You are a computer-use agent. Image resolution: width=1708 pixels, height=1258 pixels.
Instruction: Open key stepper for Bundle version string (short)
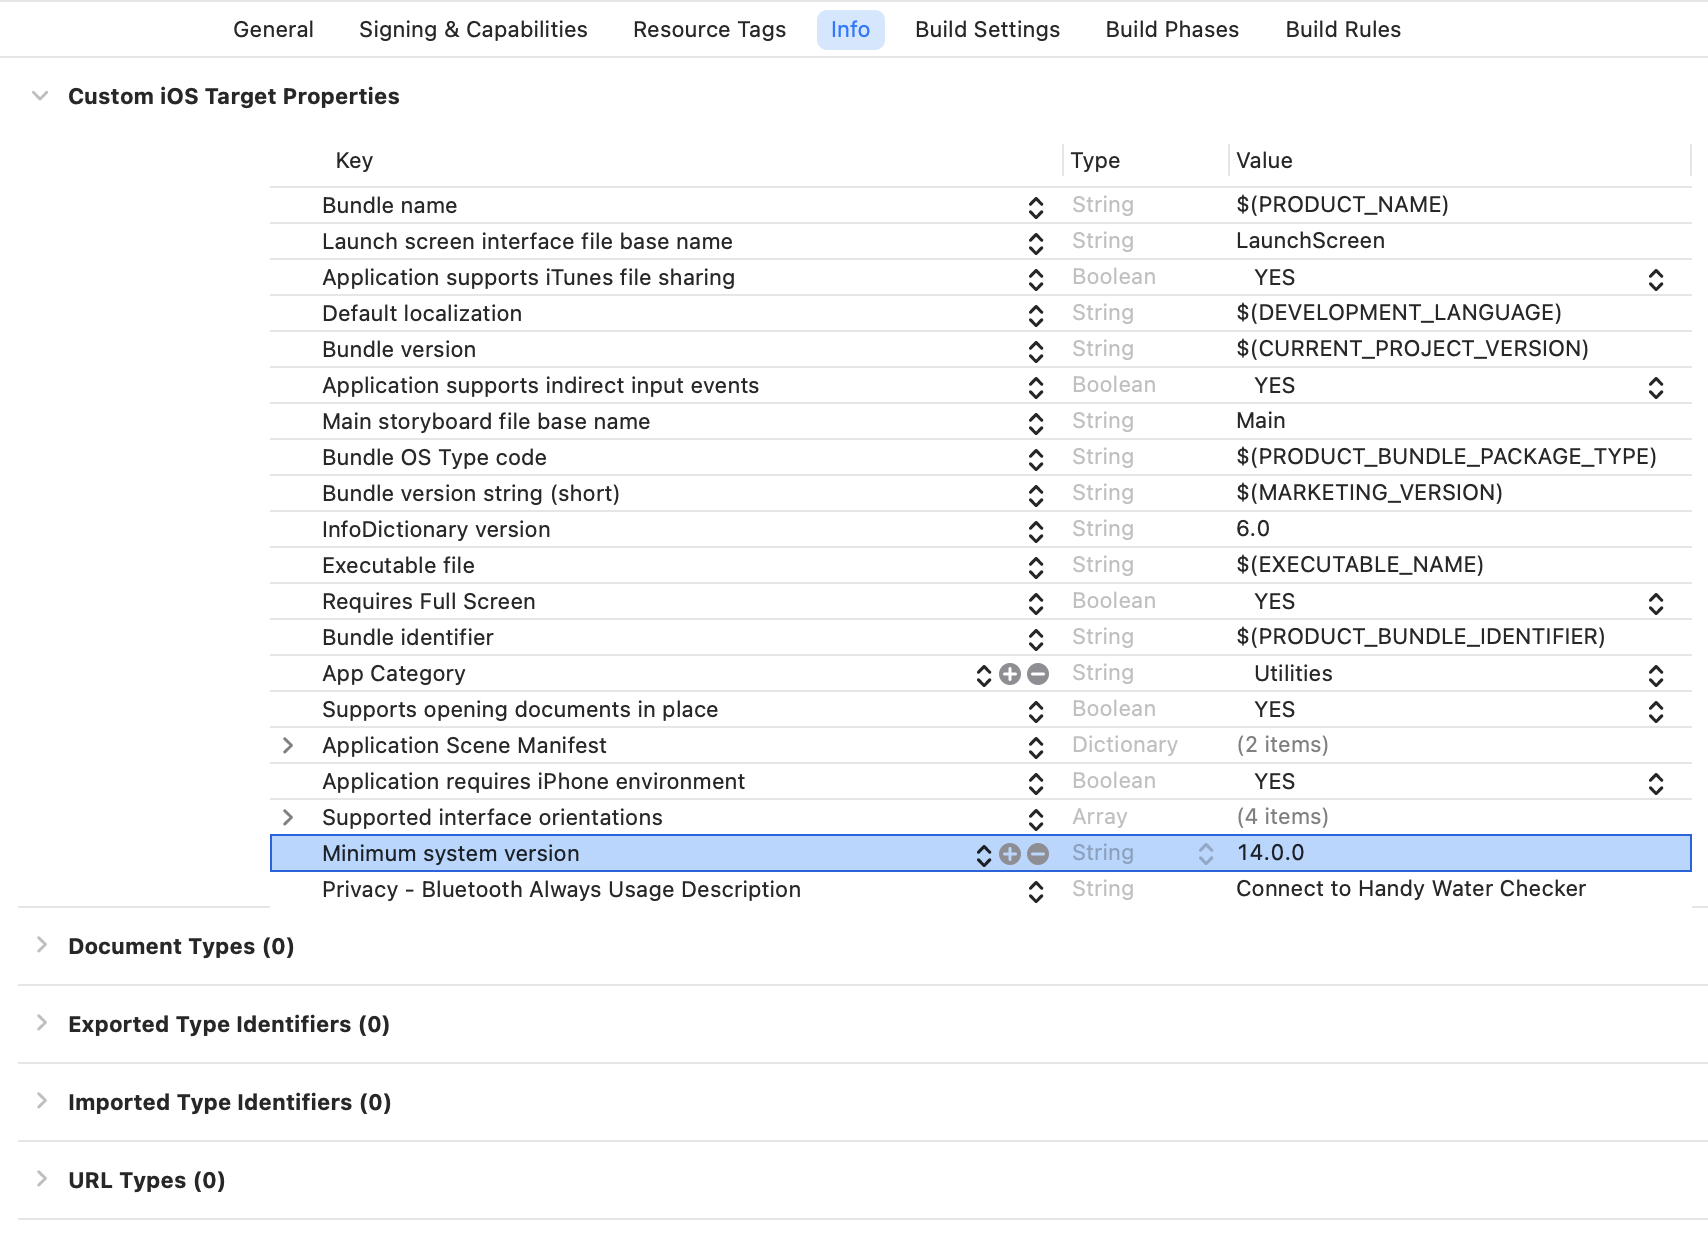[1036, 495]
